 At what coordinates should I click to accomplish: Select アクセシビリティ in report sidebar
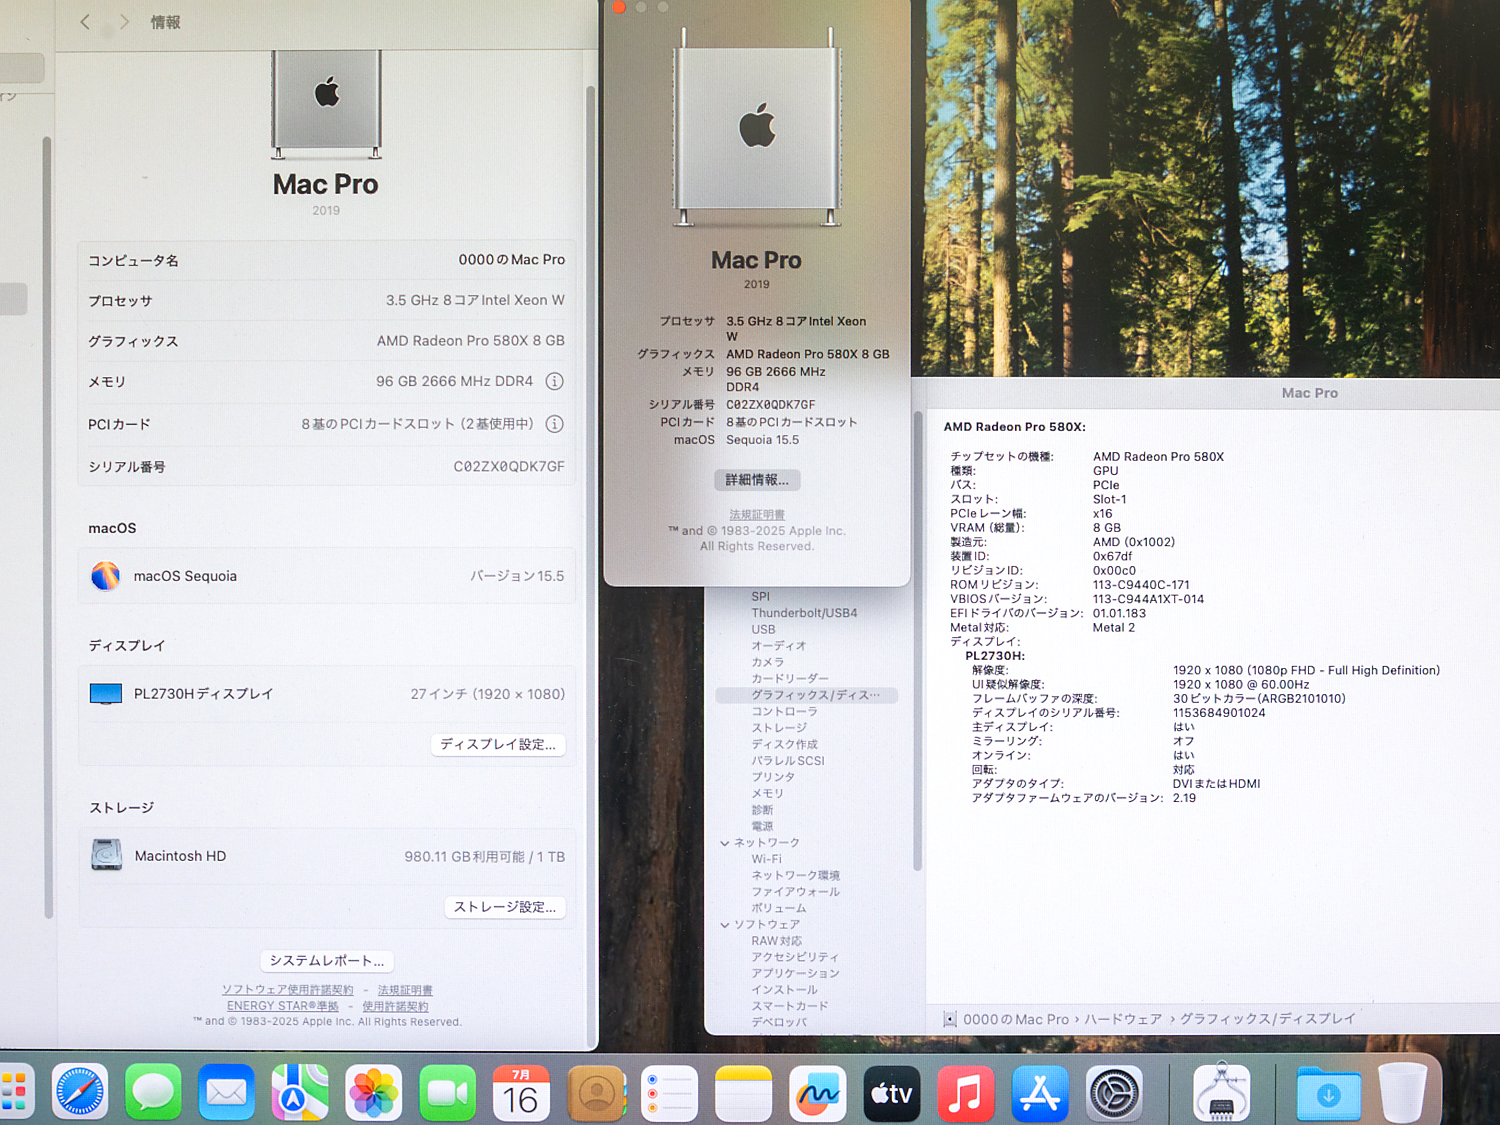coord(795,957)
